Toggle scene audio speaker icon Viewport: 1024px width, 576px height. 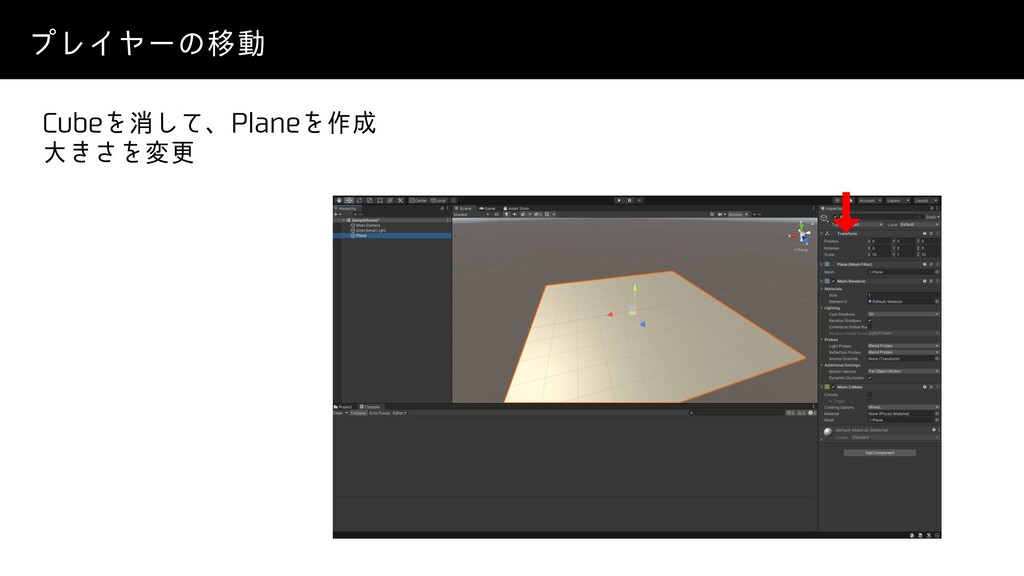(515, 214)
